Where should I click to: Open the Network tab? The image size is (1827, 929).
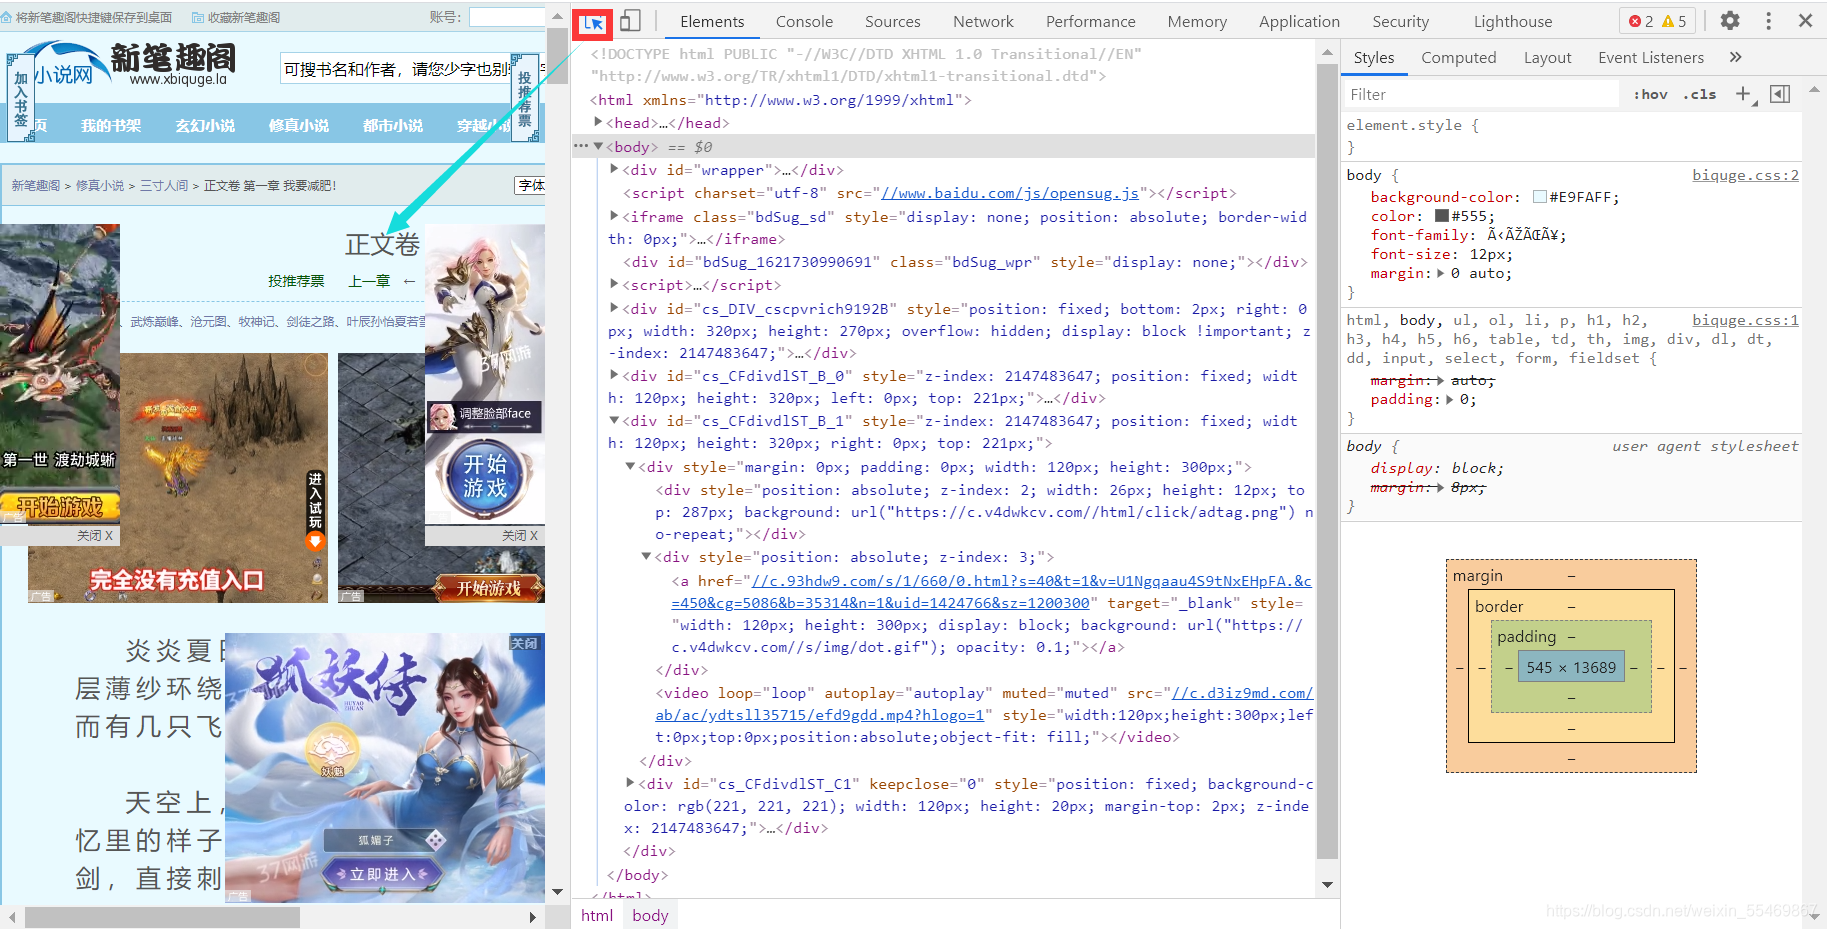[x=983, y=22]
